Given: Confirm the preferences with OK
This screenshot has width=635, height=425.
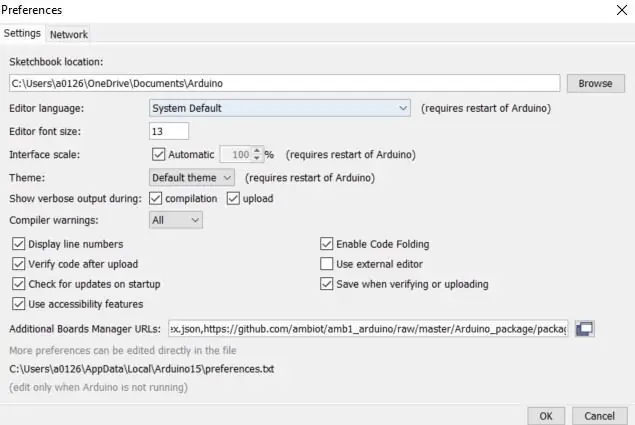Looking at the screenshot, I should click(546, 416).
